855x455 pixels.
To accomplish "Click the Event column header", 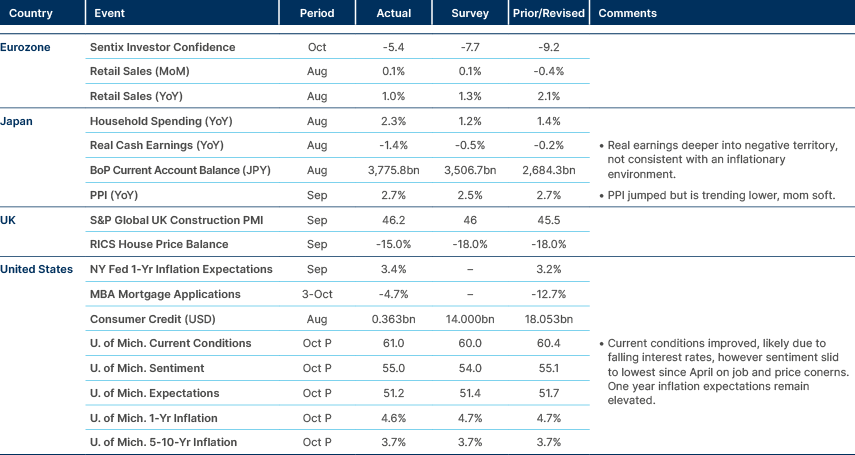I will [x=106, y=14].
